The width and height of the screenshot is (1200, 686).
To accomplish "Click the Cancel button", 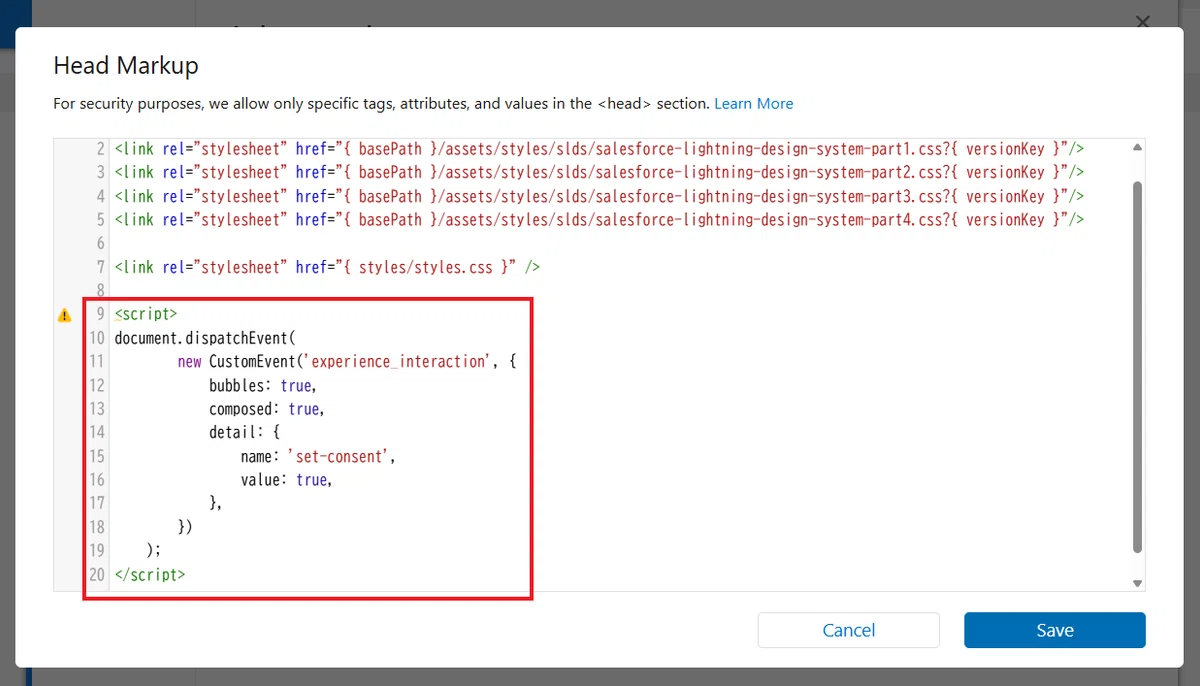I will [848, 630].
